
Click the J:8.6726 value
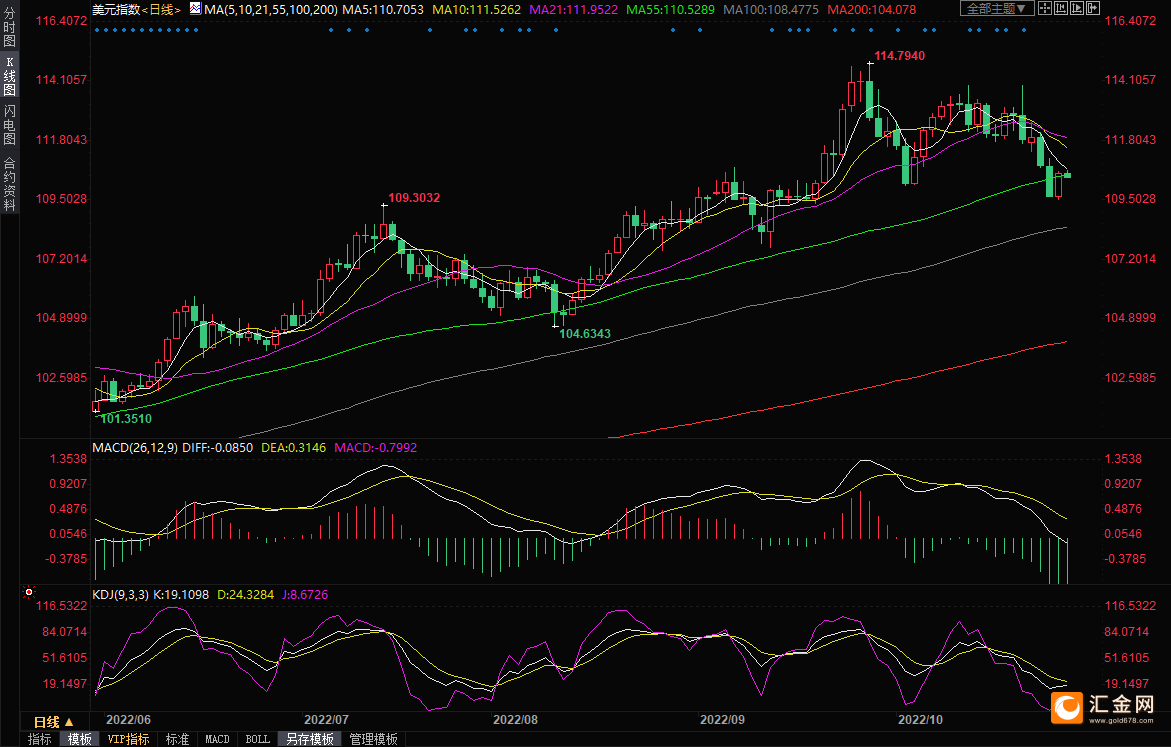pos(305,595)
